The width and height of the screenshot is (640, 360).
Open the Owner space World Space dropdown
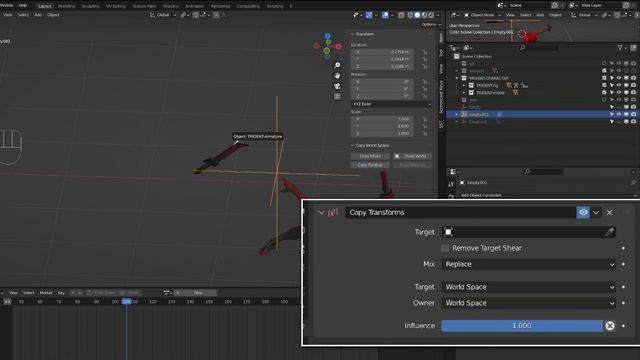[x=529, y=303]
